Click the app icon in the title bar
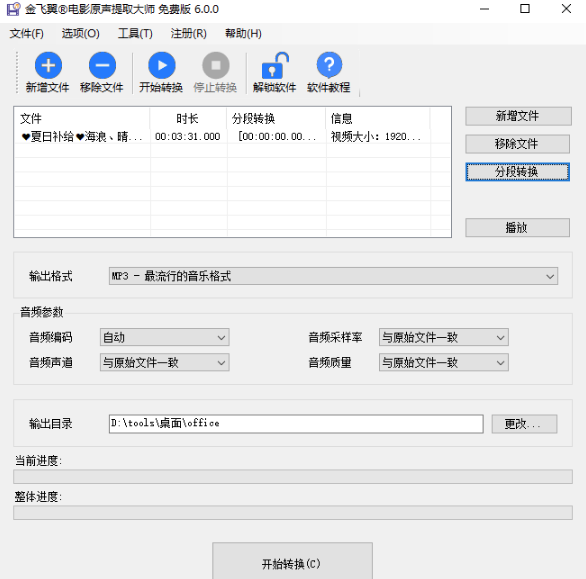 pos(13,9)
